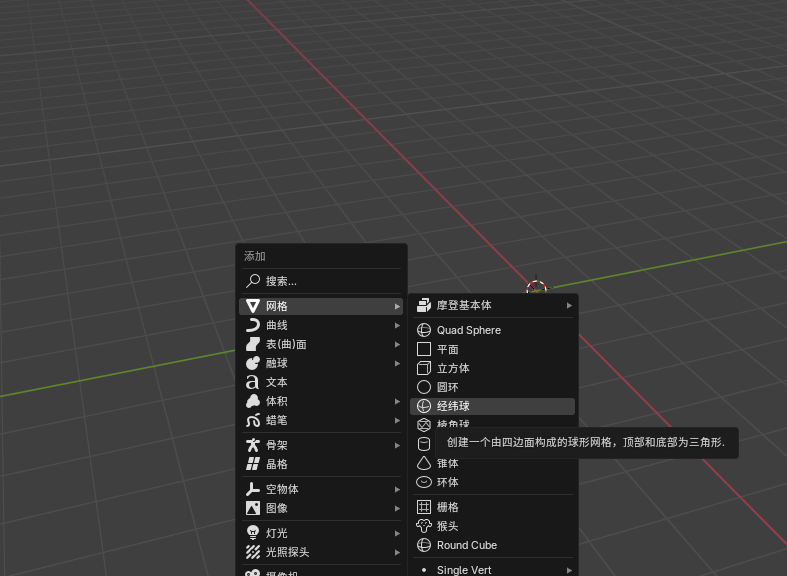Open the 蜡笔 grease pencil entry
This screenshot has width=787, height=576.
coord(321,420)
